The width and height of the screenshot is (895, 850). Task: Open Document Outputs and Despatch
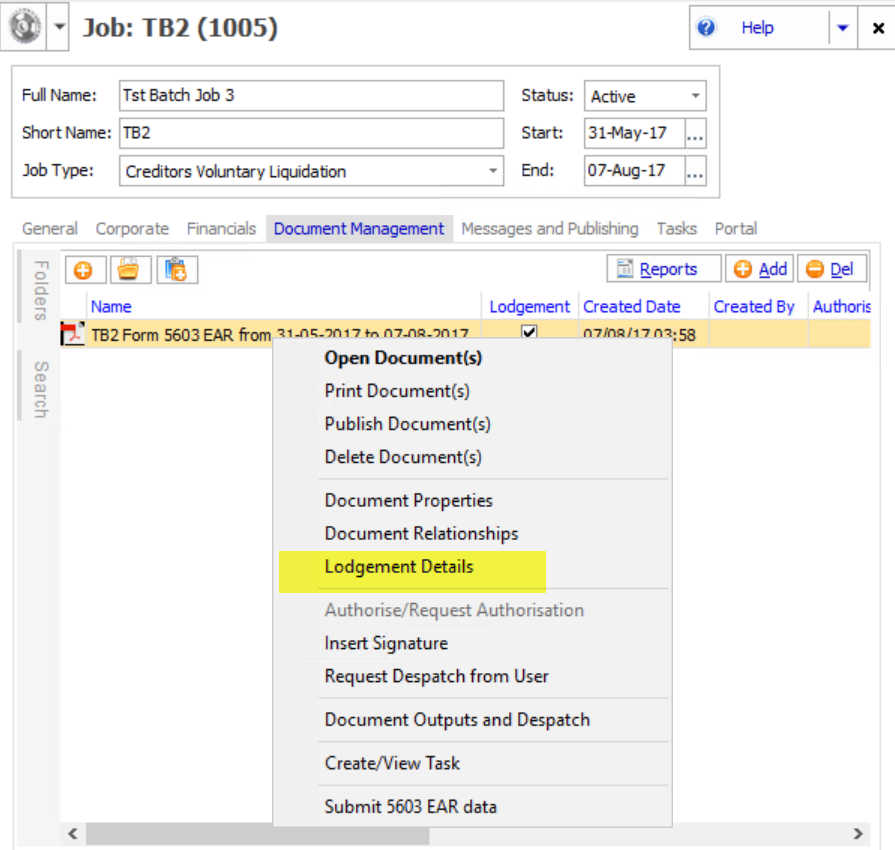[457, 720]
